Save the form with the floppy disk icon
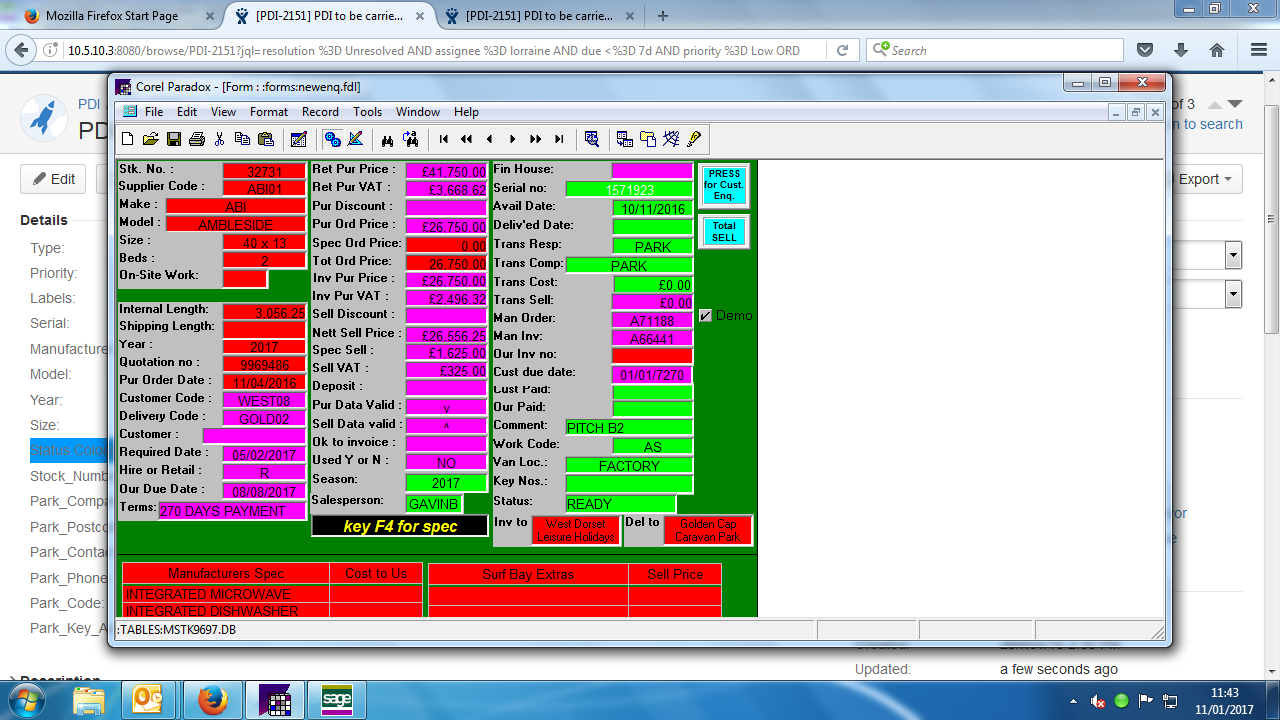The image size is (1280, 720). (x=173, y=139)
